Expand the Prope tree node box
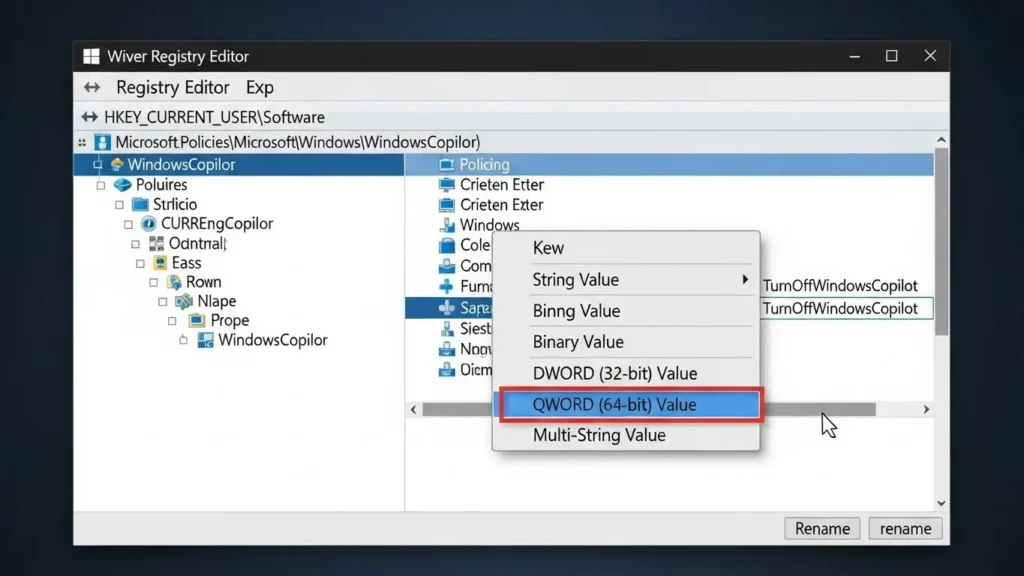1024x576 pixels. [x=171, y=321]
